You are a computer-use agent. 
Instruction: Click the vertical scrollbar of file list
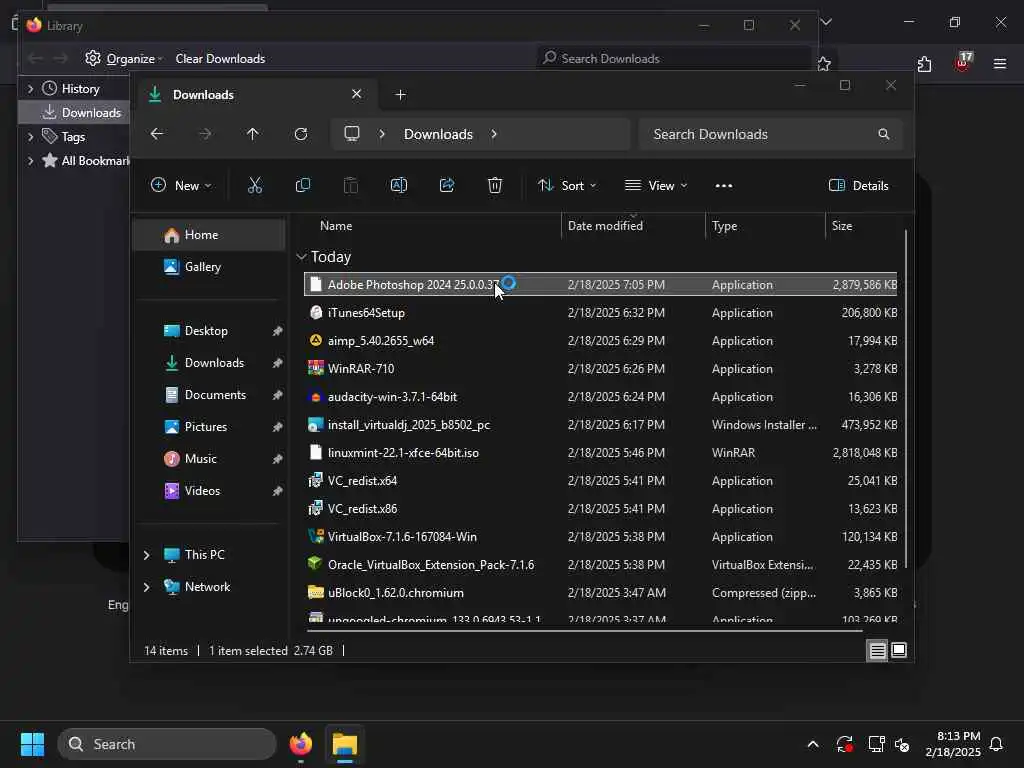(906, 398)
